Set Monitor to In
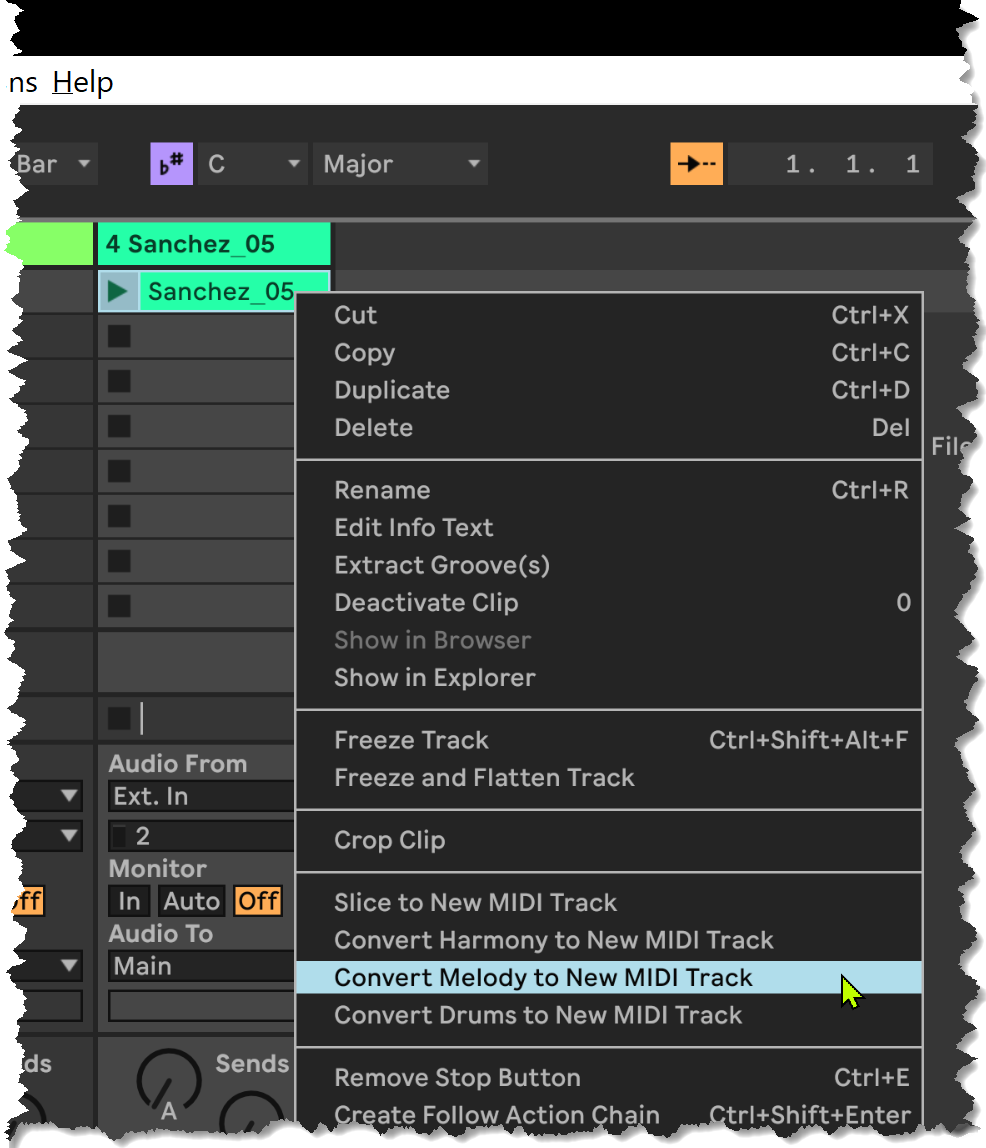The image size is (986, 1148). coord(129,901)
